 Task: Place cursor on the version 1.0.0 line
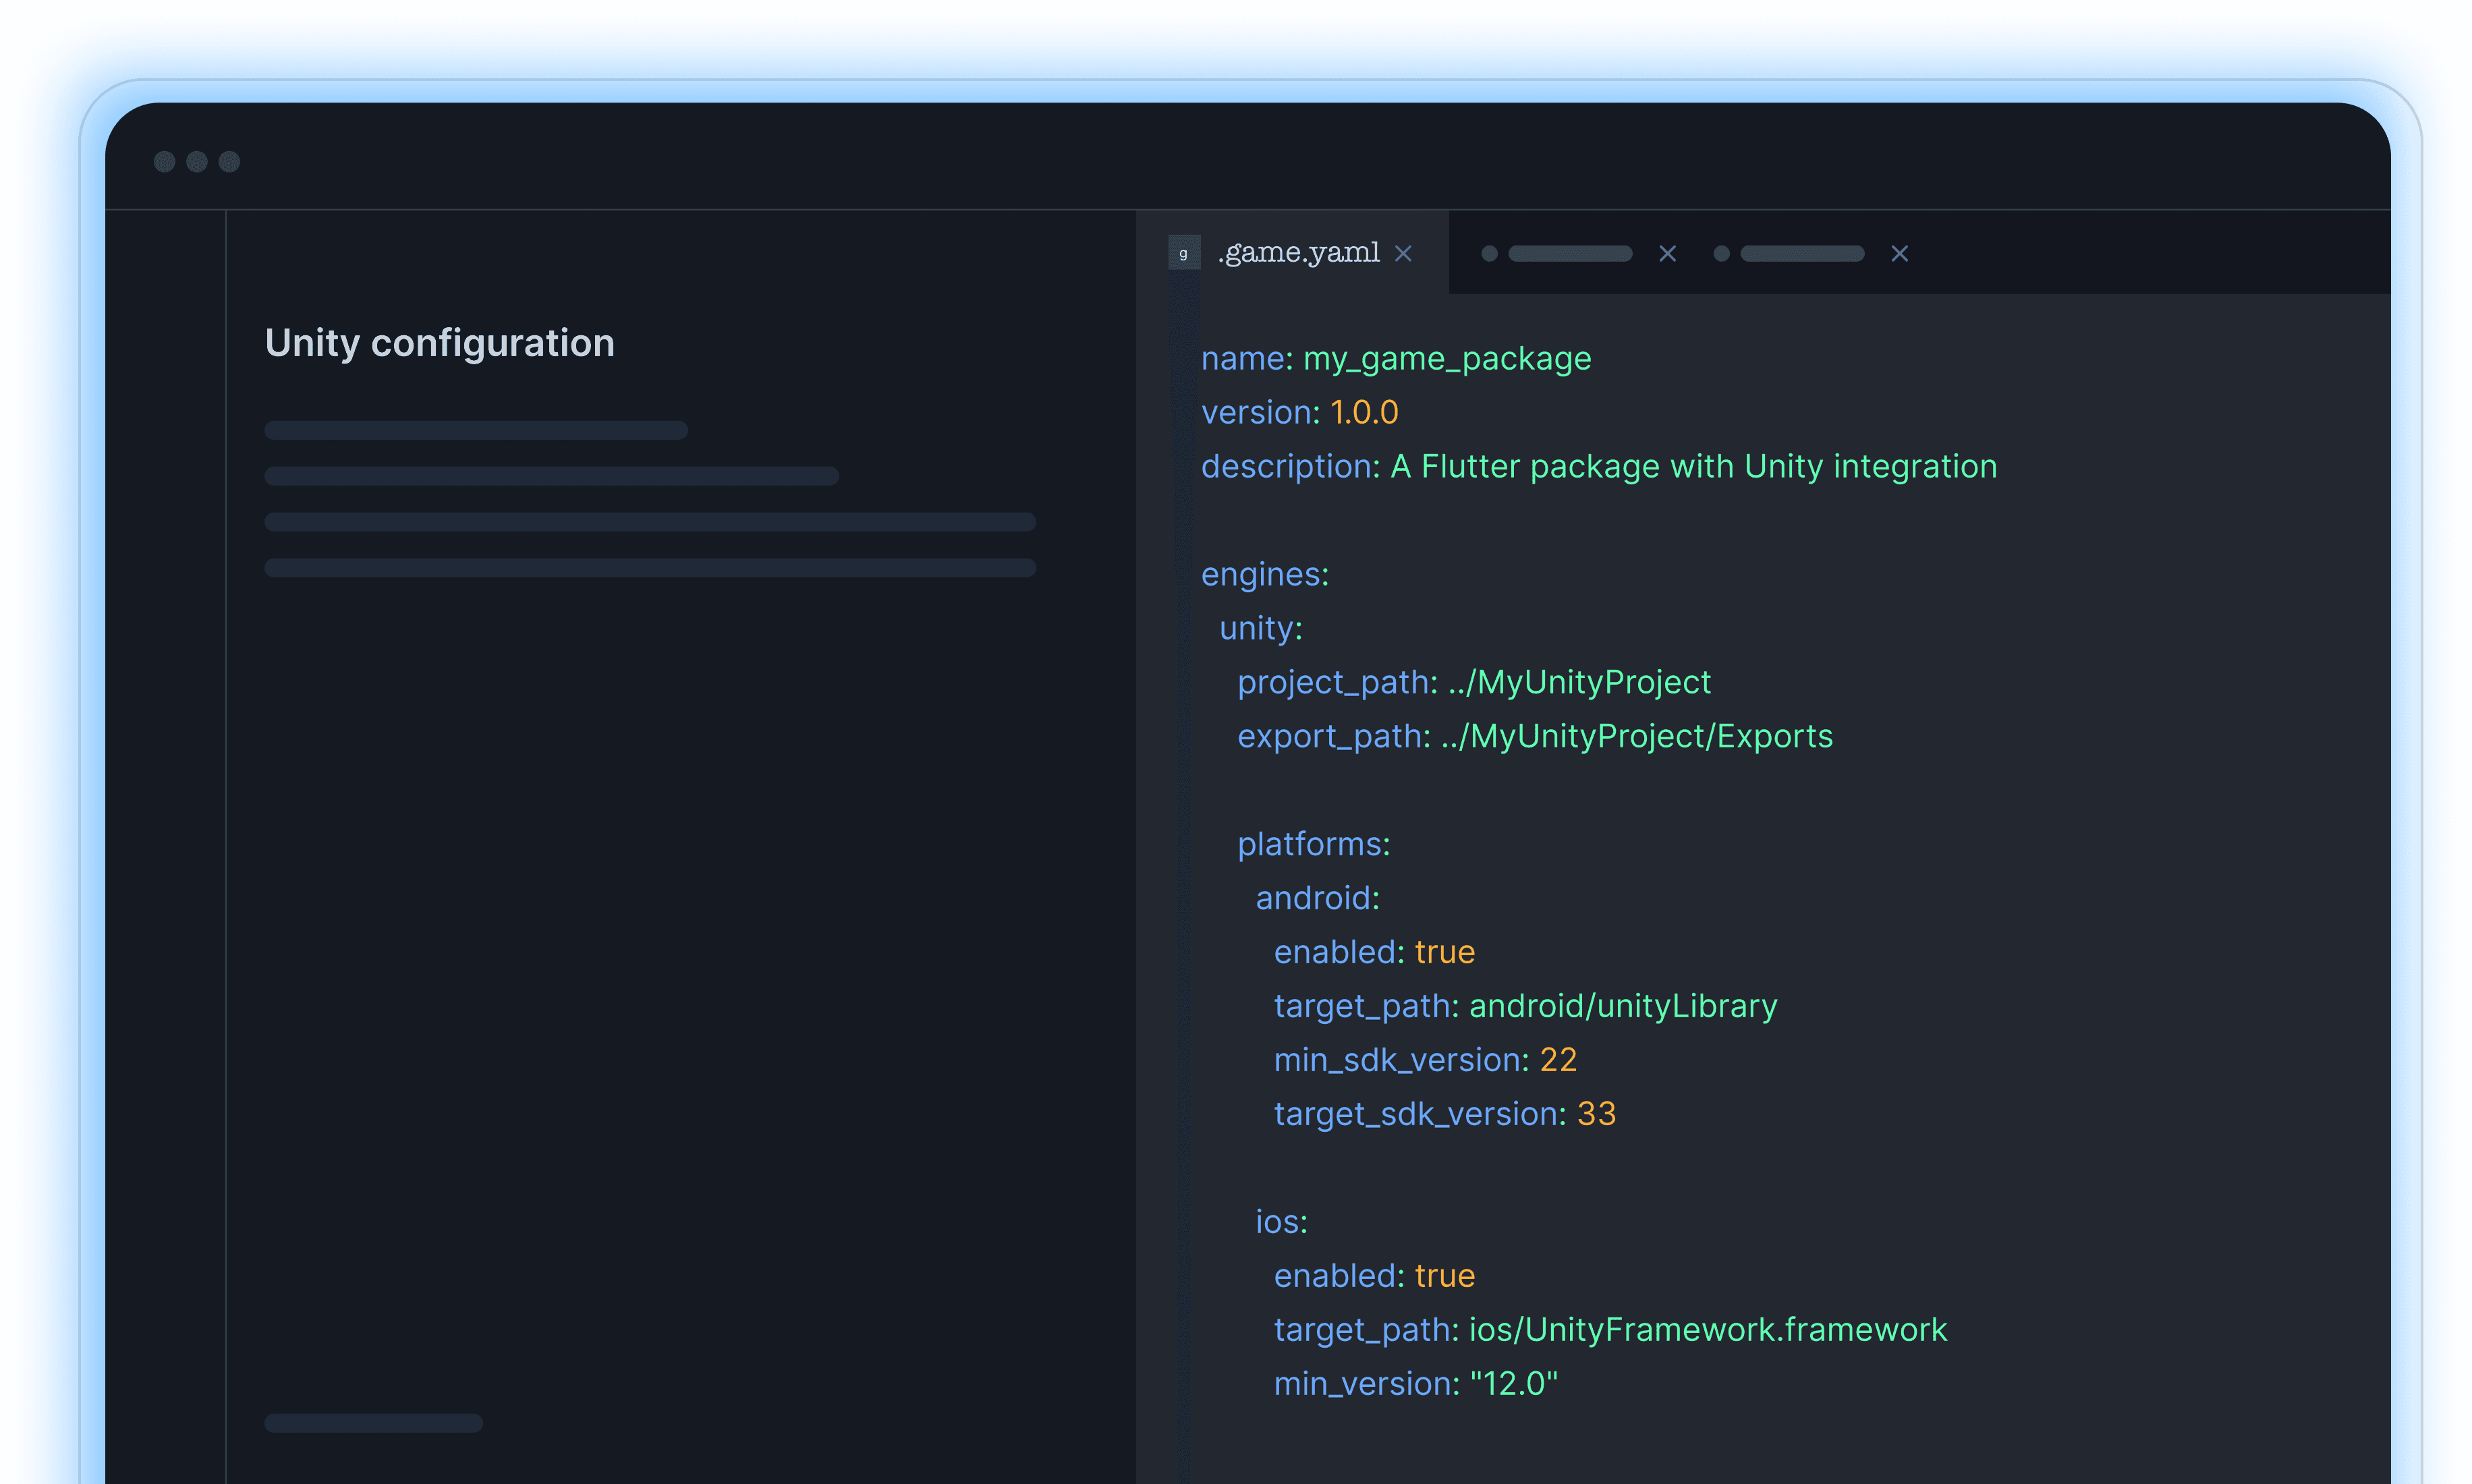coord(1300,412)
